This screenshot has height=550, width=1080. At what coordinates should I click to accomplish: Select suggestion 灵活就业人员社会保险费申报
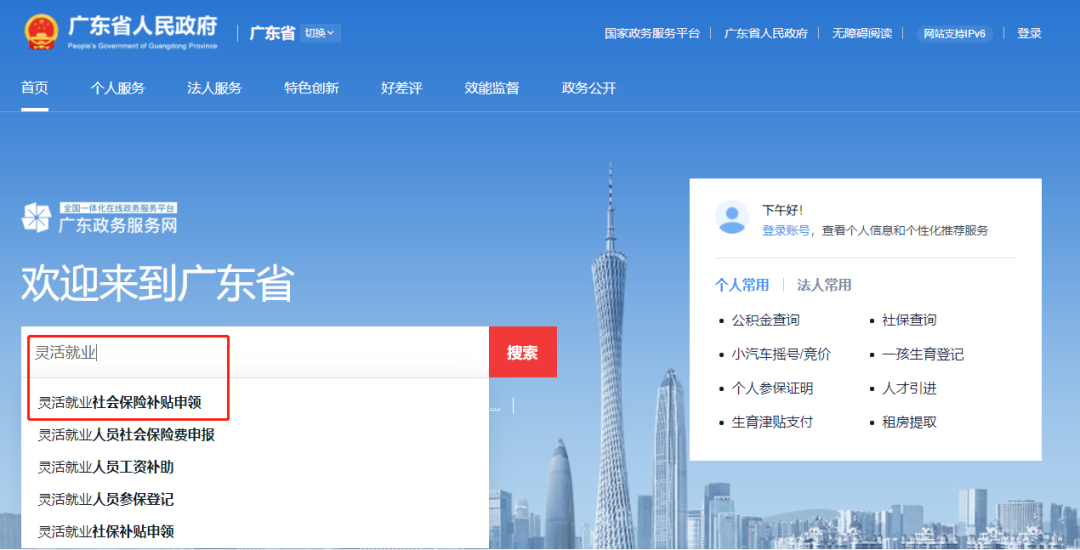pos(126,435)
